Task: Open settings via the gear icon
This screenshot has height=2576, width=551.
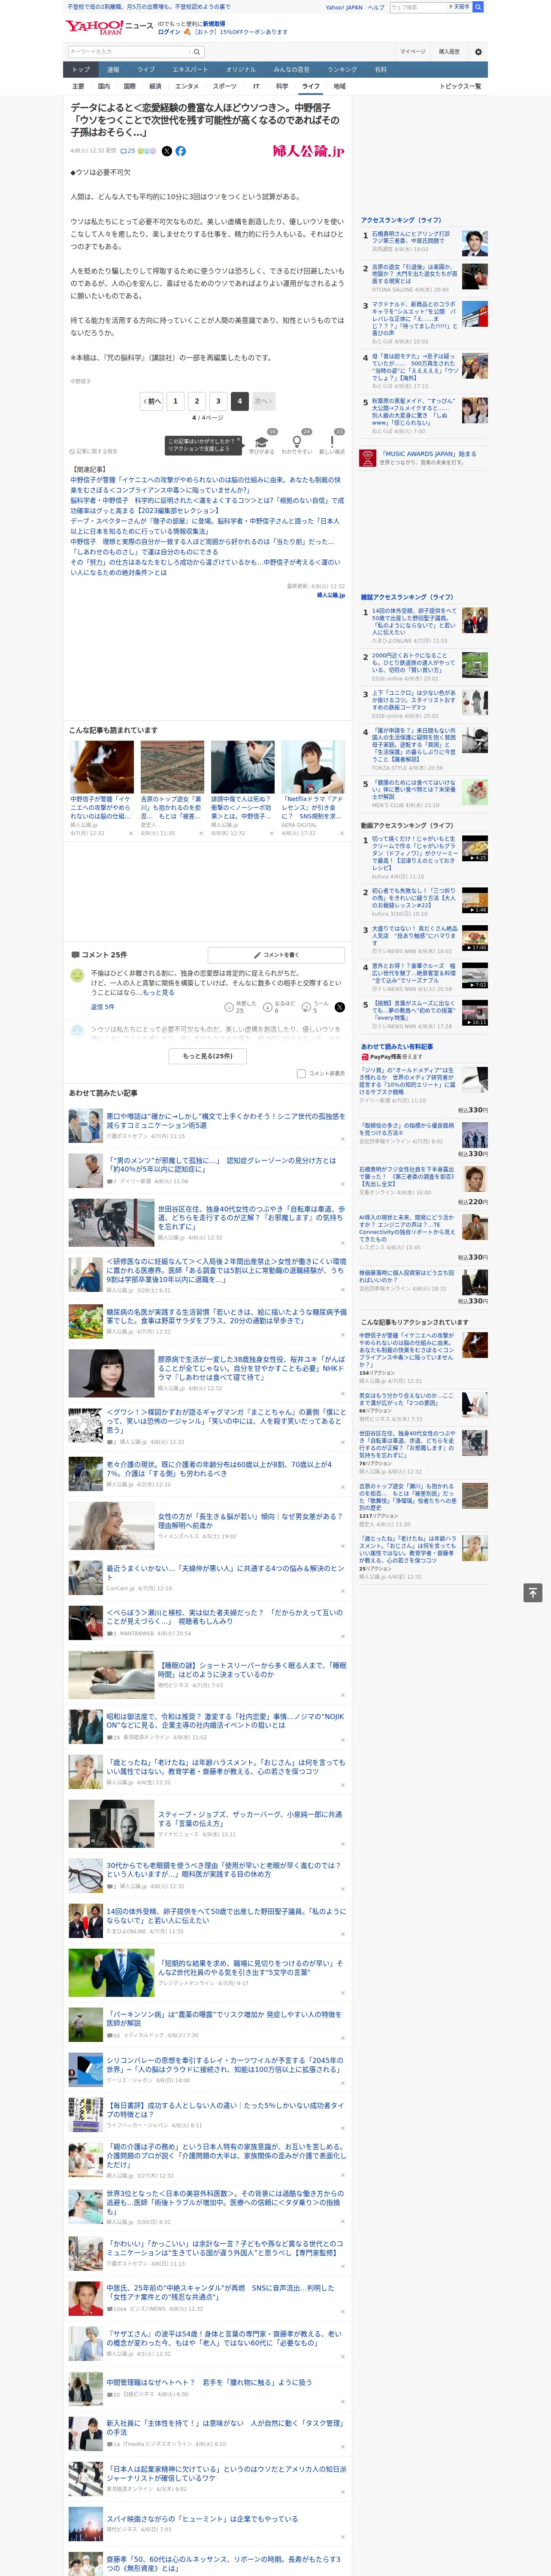Action: pos(478,52)
